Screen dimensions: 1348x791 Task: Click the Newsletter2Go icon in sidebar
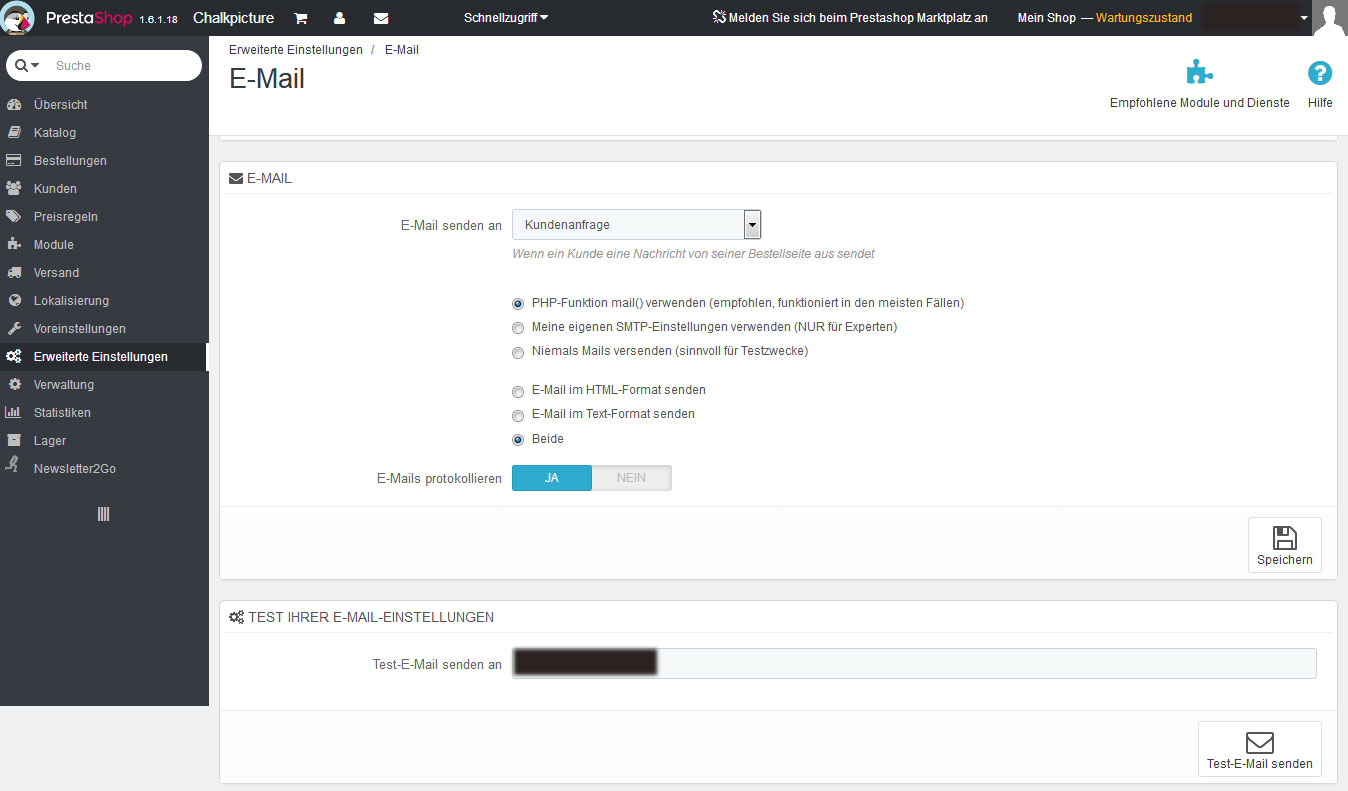14,463
